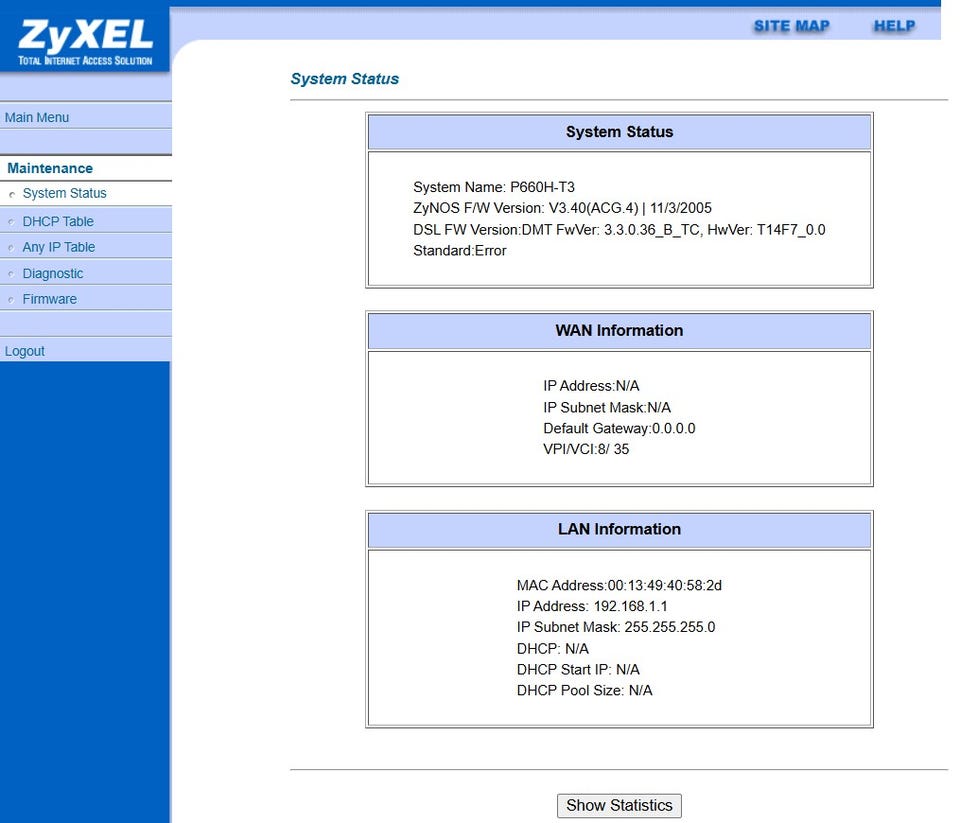This screenshot has height=823, width=960.
Task: Click the DHCP: N/A line
Action: point(553,648)
